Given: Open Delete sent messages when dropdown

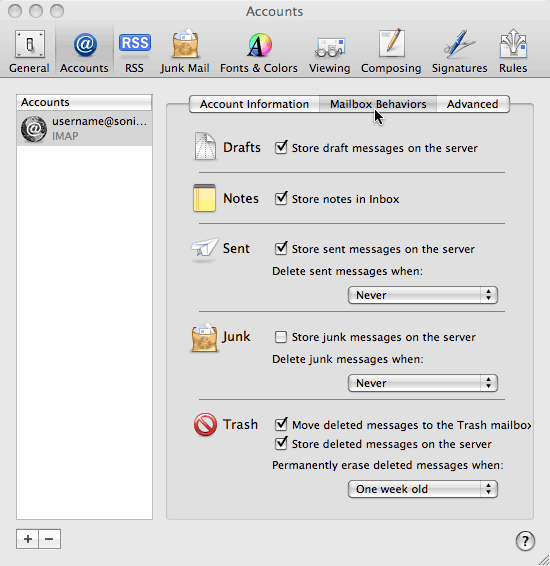Looking at the screenshot, I should click(423, 295).
